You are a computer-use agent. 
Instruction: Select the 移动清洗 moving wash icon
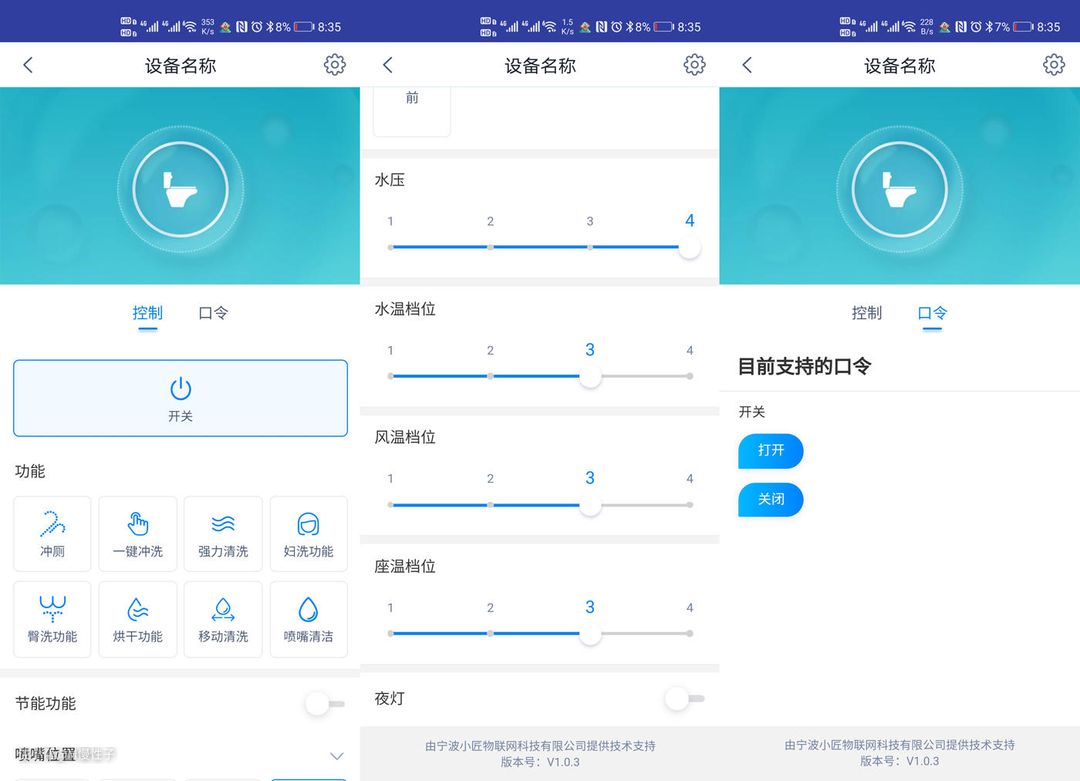pyautogui.click(x=223, y=619)
